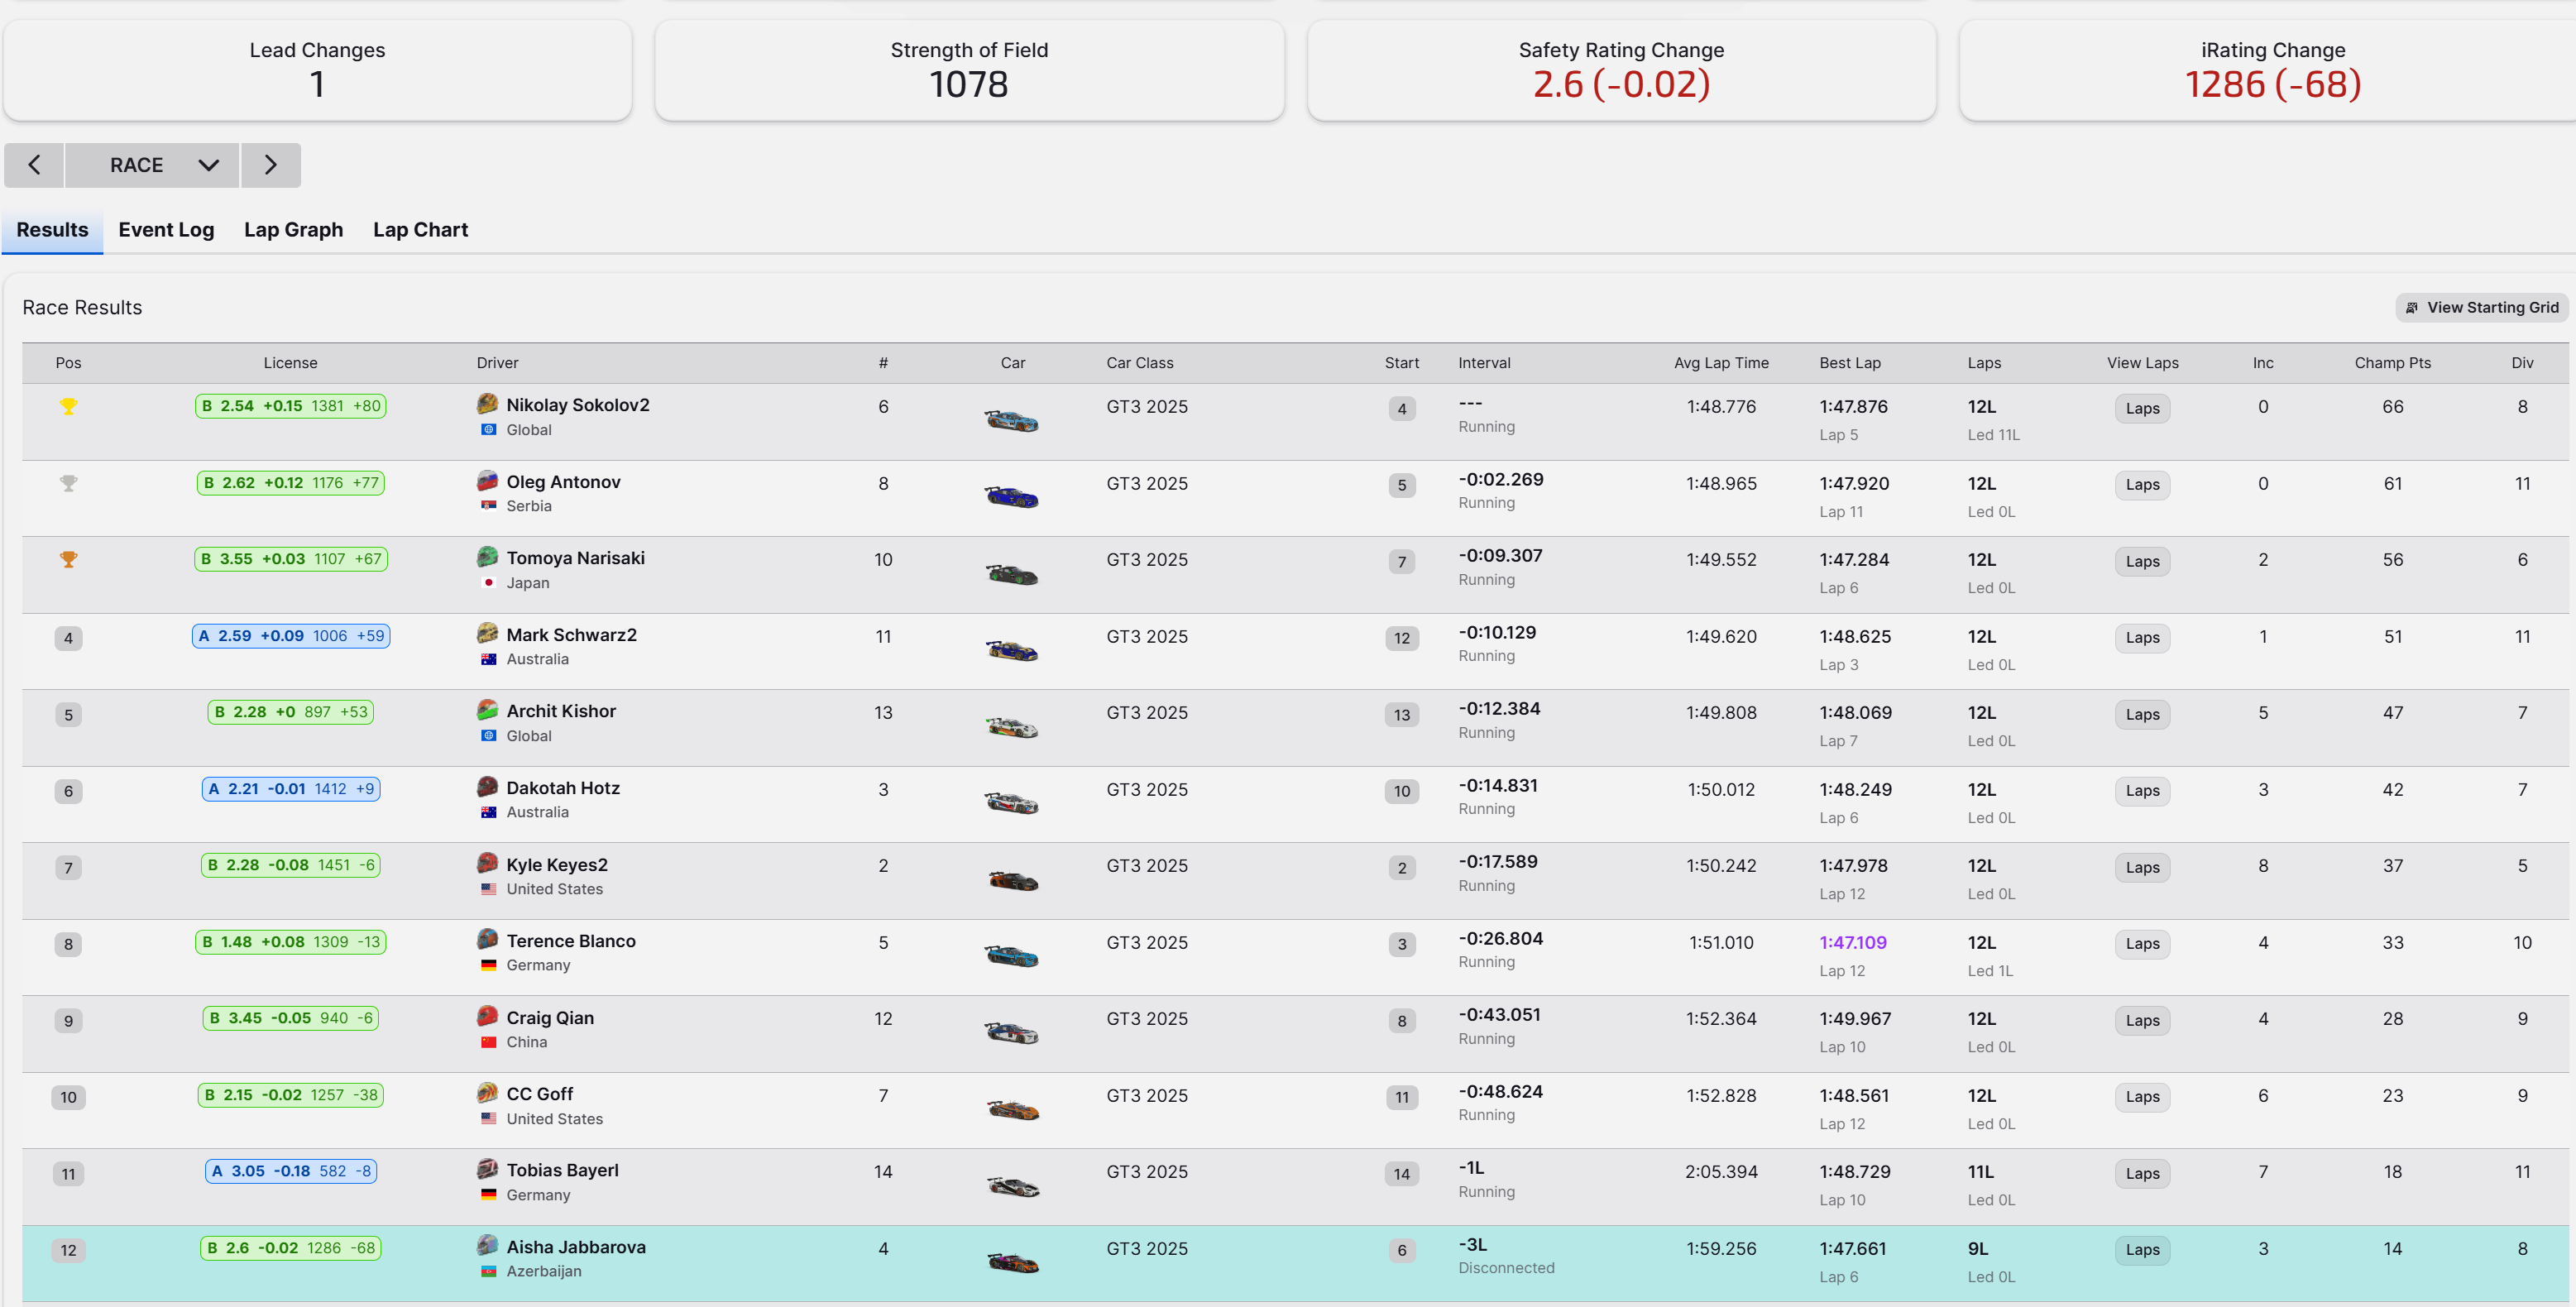Click the silver trophy icon for second place
This screenshot has height=1307, width=2576.
pos(68,483)
